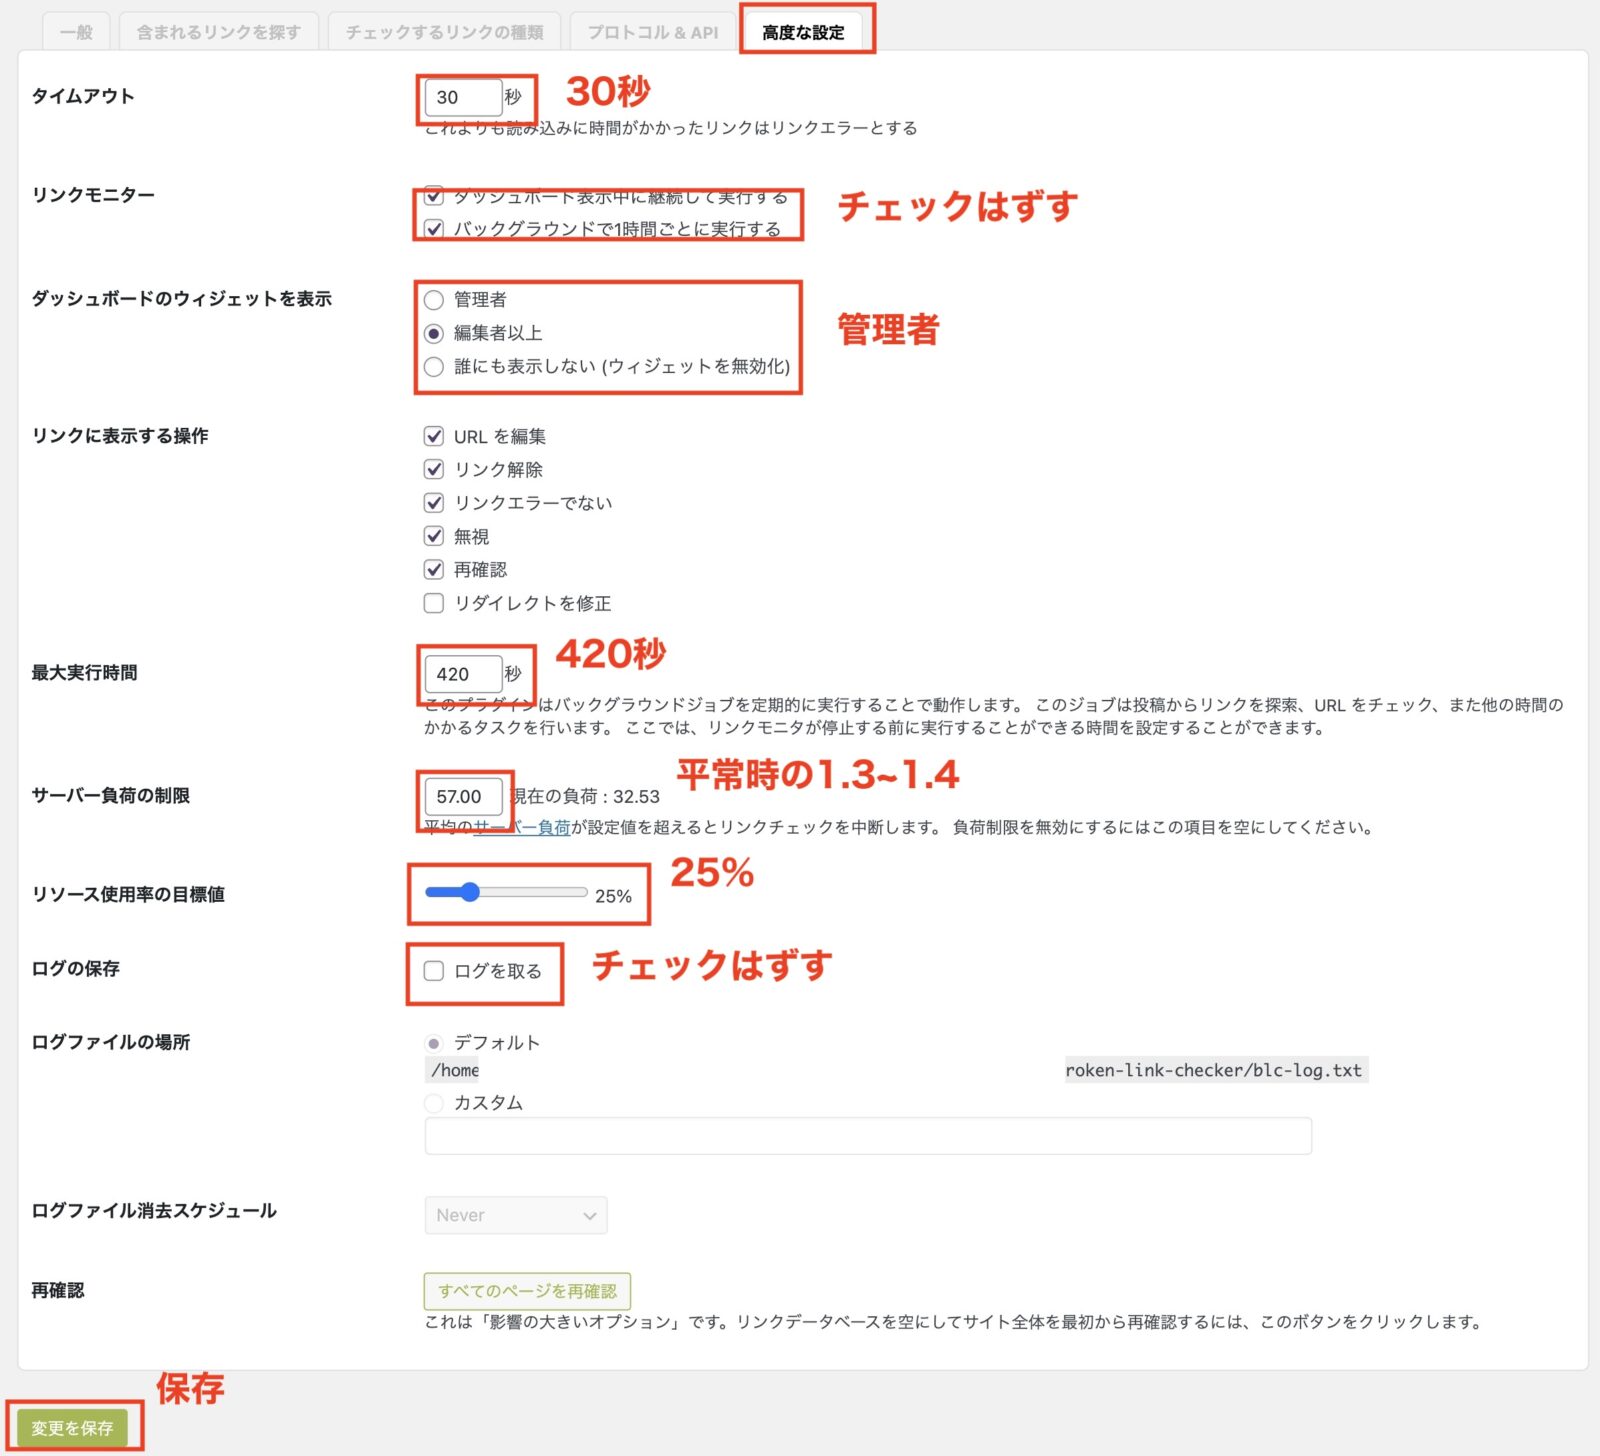The image size is (1600, 1456).
Task: Select the 管理者 radio button
Action: (x=434, y=300)
